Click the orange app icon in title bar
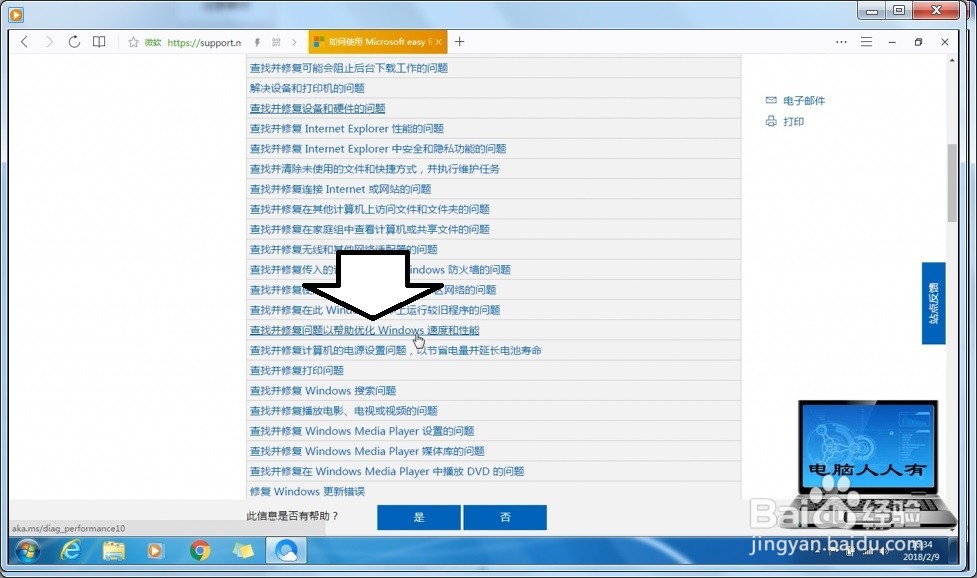 tap(16, 14)
